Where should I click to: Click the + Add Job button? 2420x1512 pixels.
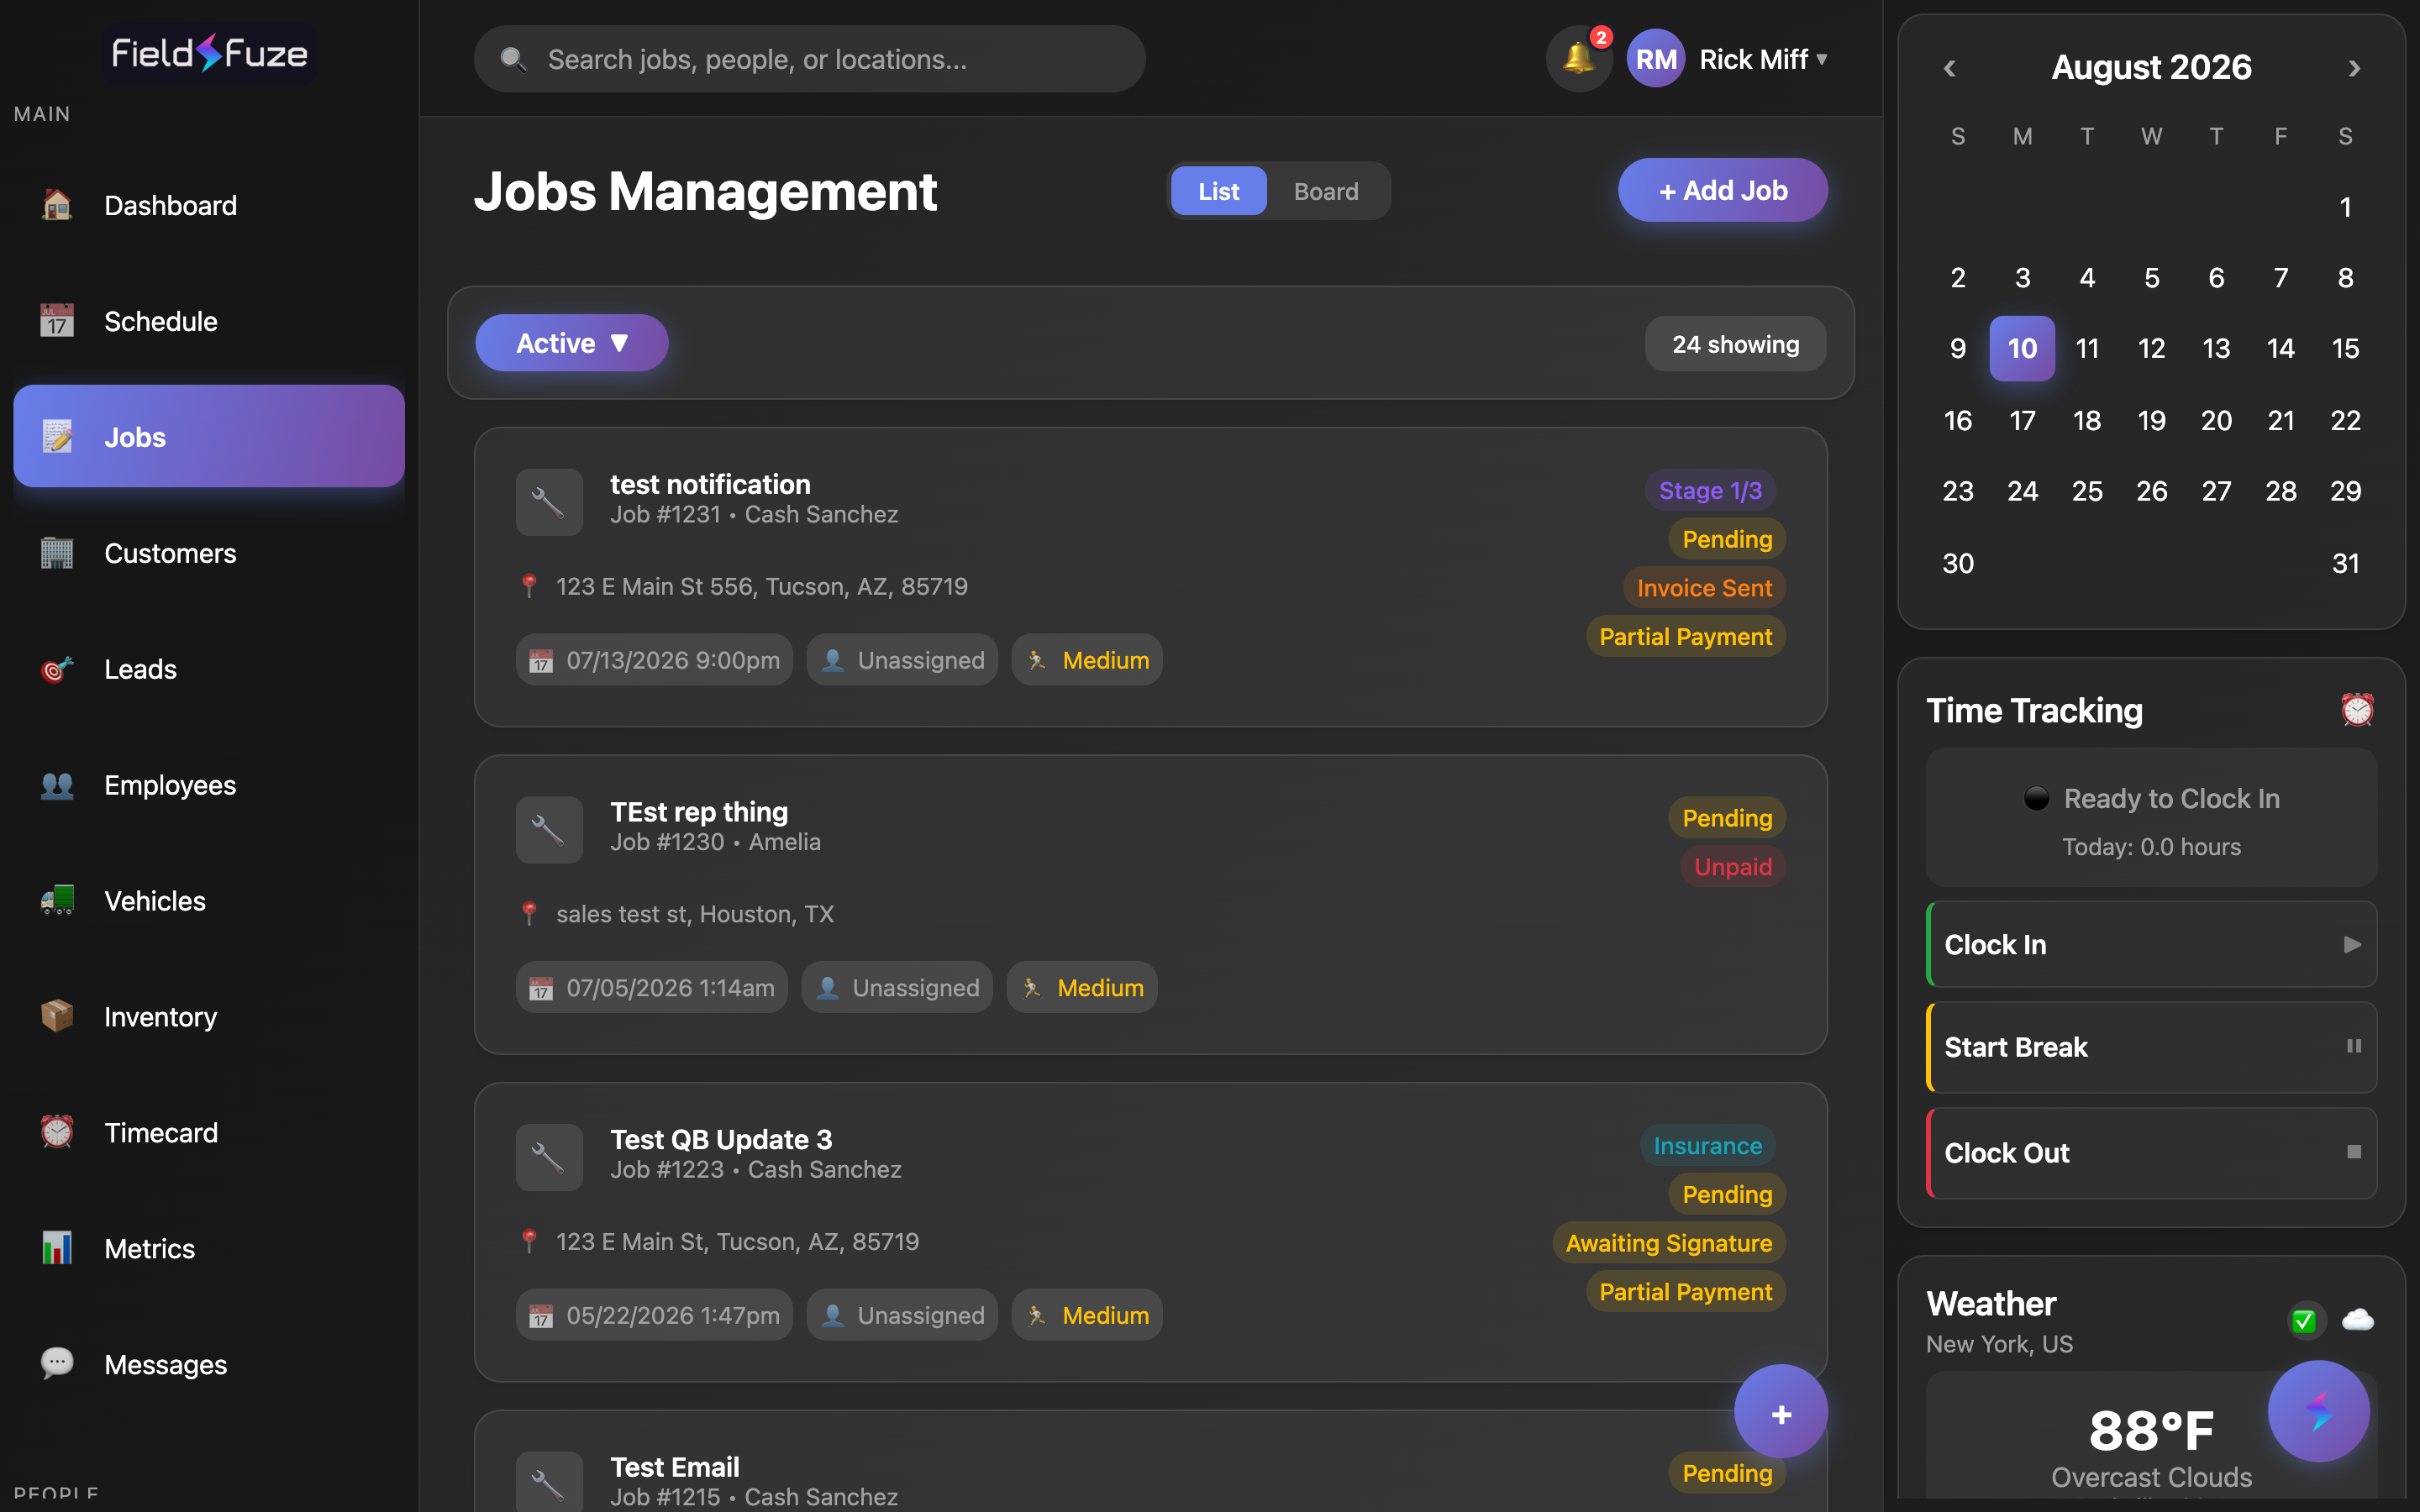coord(1722,190)
